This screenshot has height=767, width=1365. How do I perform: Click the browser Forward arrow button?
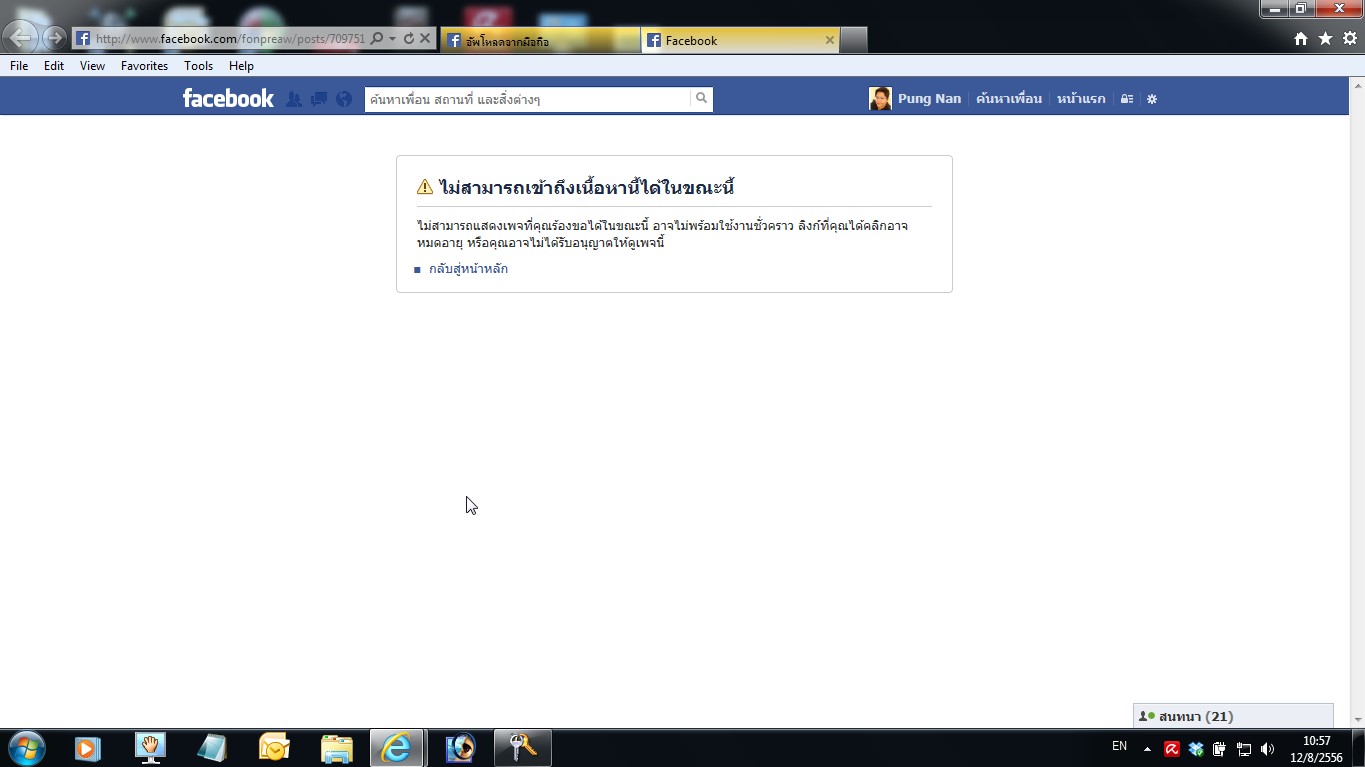(x=54, y=39)
